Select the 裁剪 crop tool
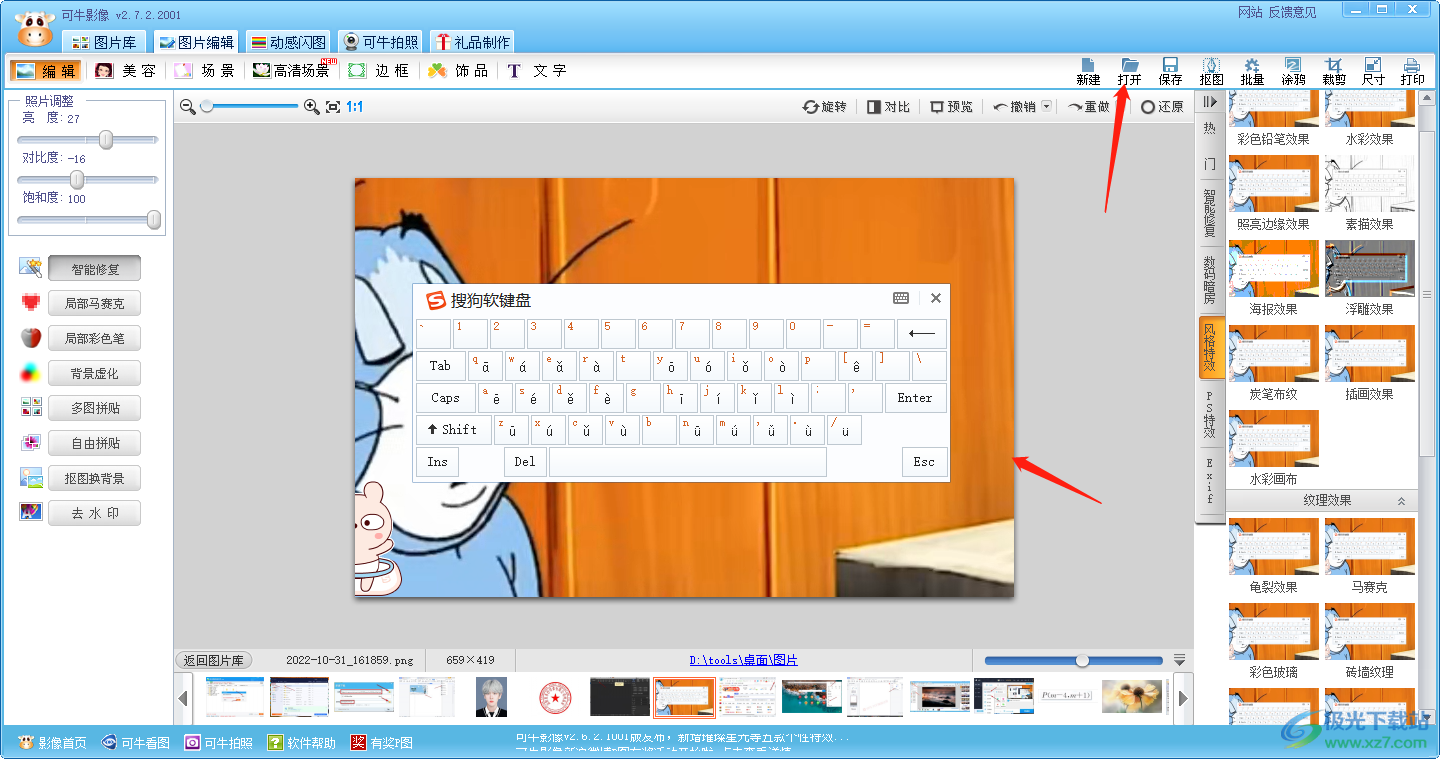 tap(1334, 71)
